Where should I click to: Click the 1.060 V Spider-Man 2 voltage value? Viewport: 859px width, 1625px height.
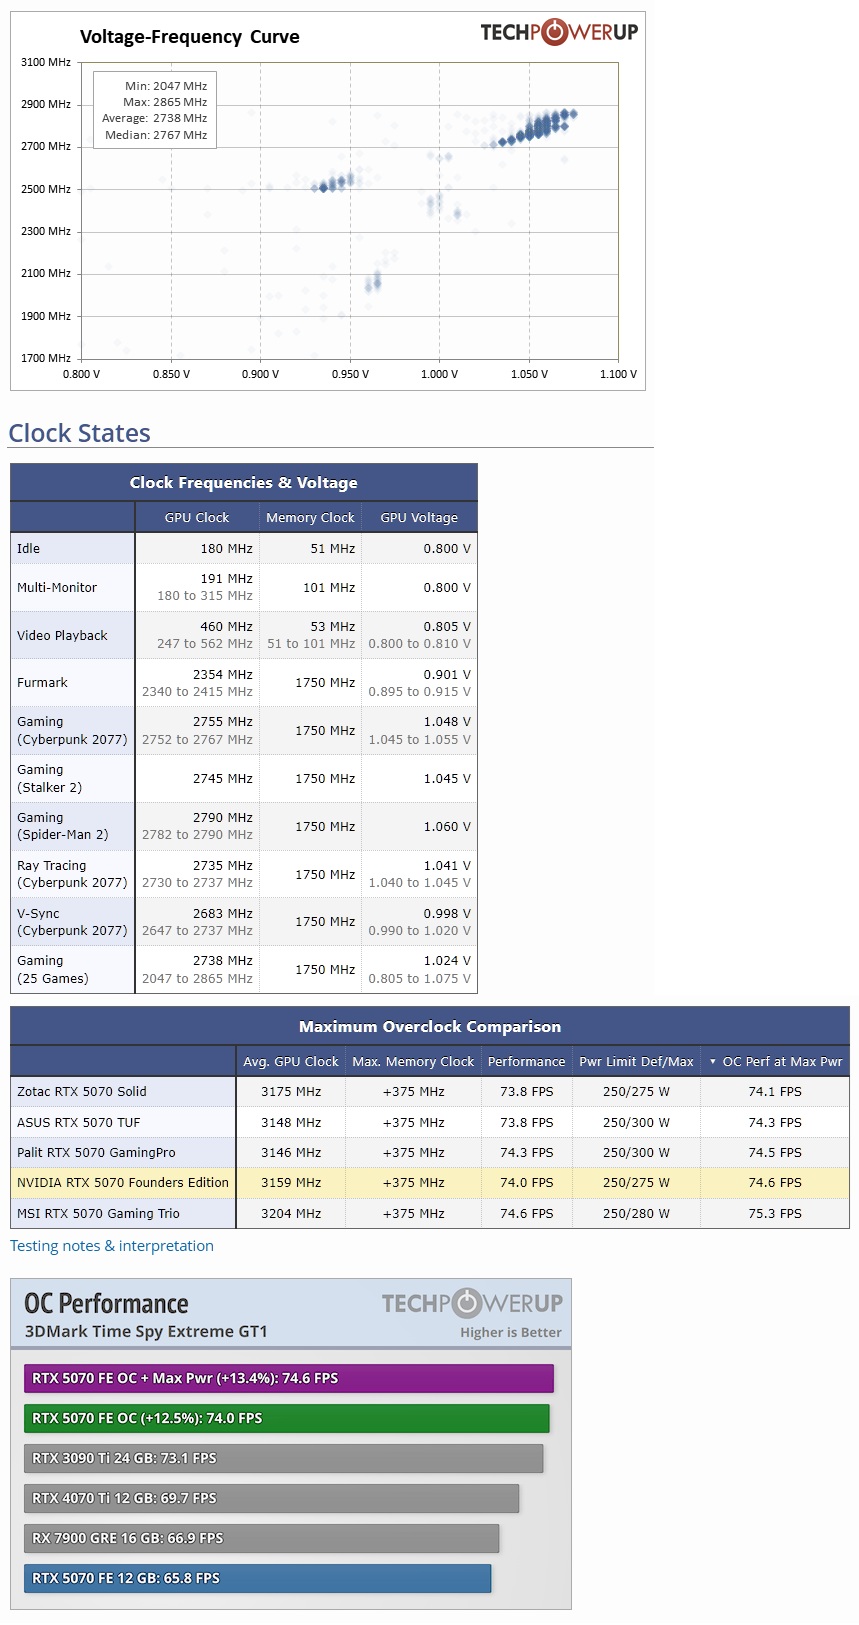[447, 826]
